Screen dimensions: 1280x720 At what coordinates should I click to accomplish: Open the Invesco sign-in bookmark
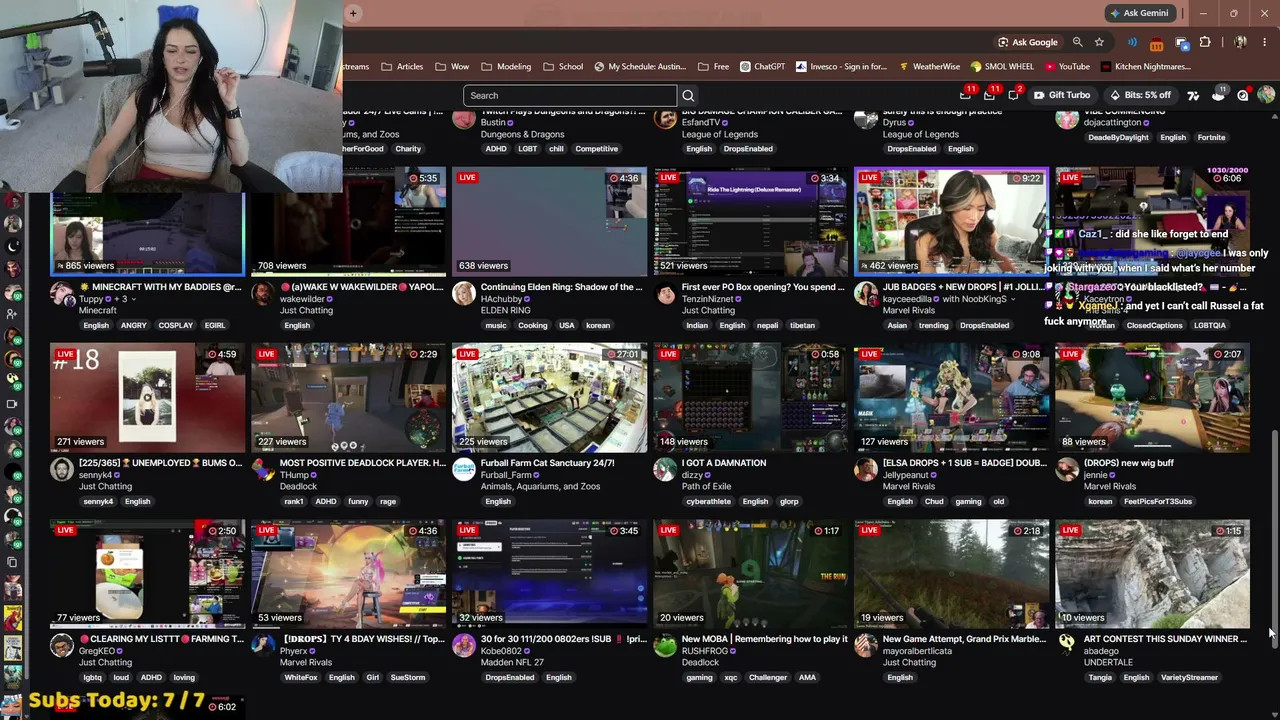(x=841, y=67)
